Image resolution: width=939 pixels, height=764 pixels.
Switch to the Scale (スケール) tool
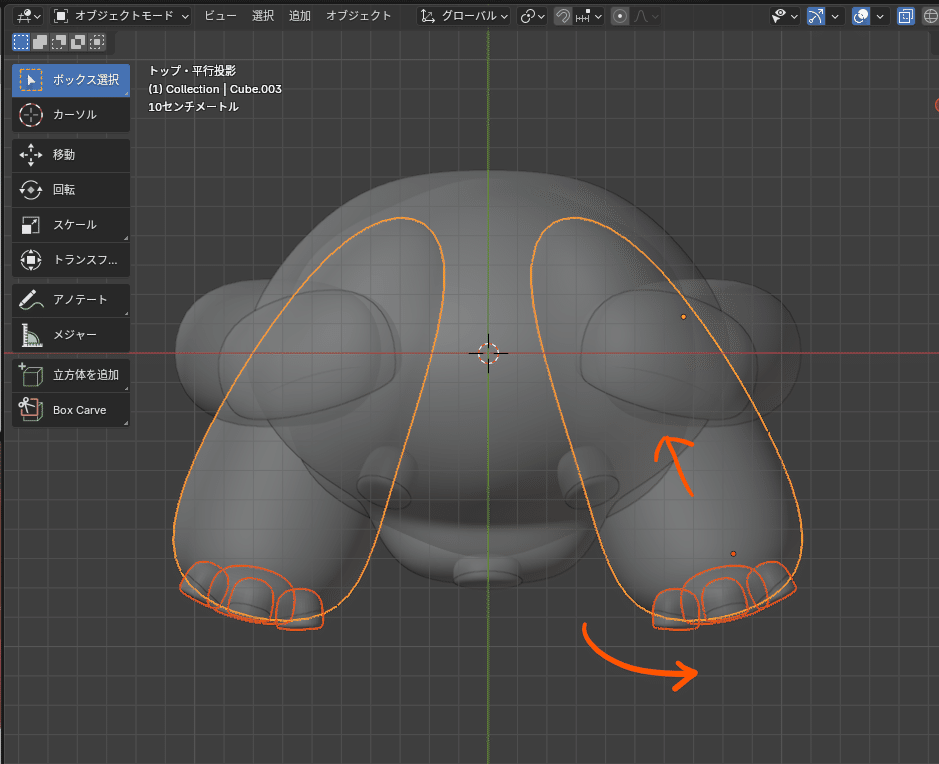71,225
